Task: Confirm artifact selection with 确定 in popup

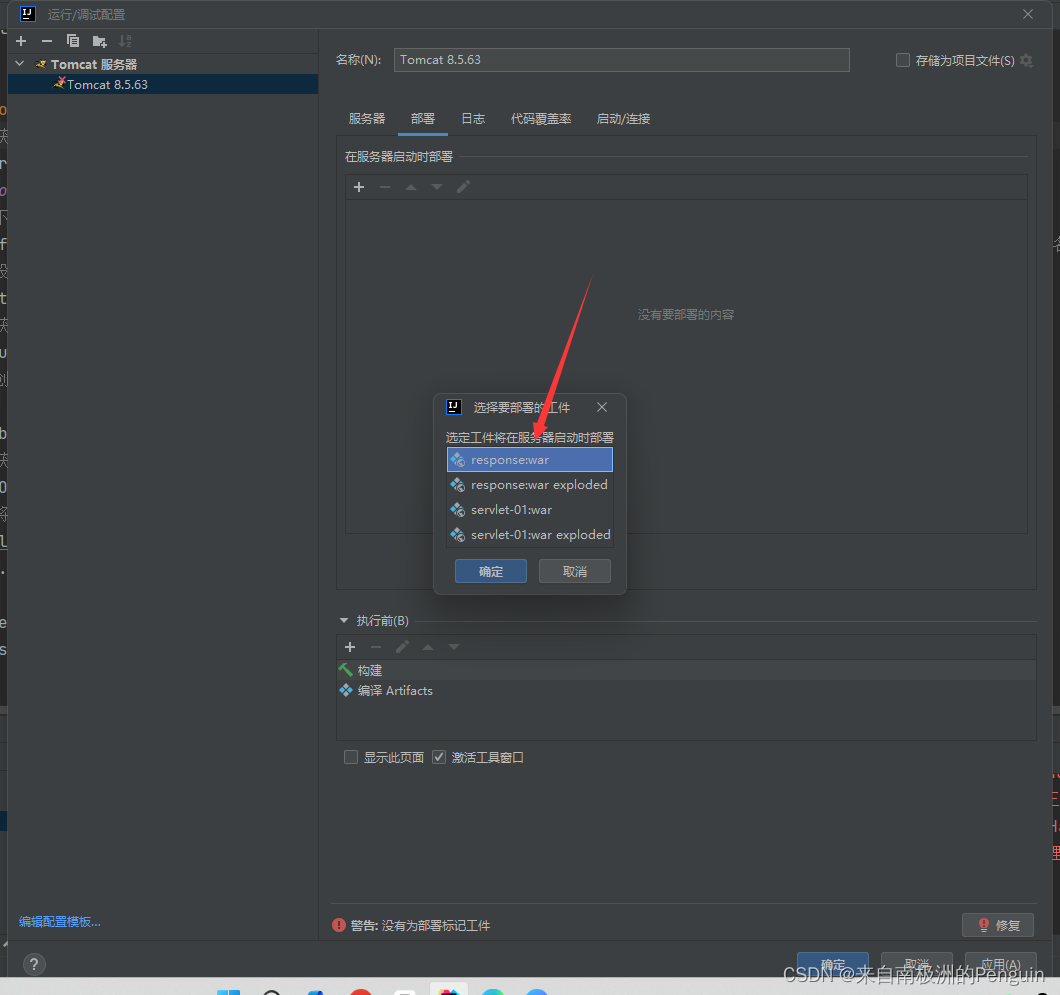Action: tap(491, 571)
